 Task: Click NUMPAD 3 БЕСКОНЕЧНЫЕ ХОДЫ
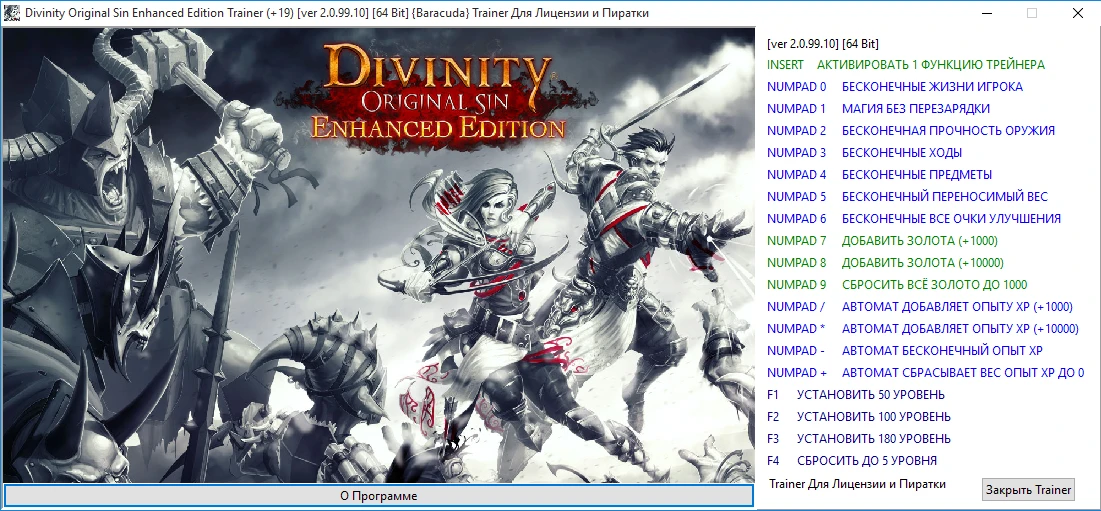(x=864, y=152)
